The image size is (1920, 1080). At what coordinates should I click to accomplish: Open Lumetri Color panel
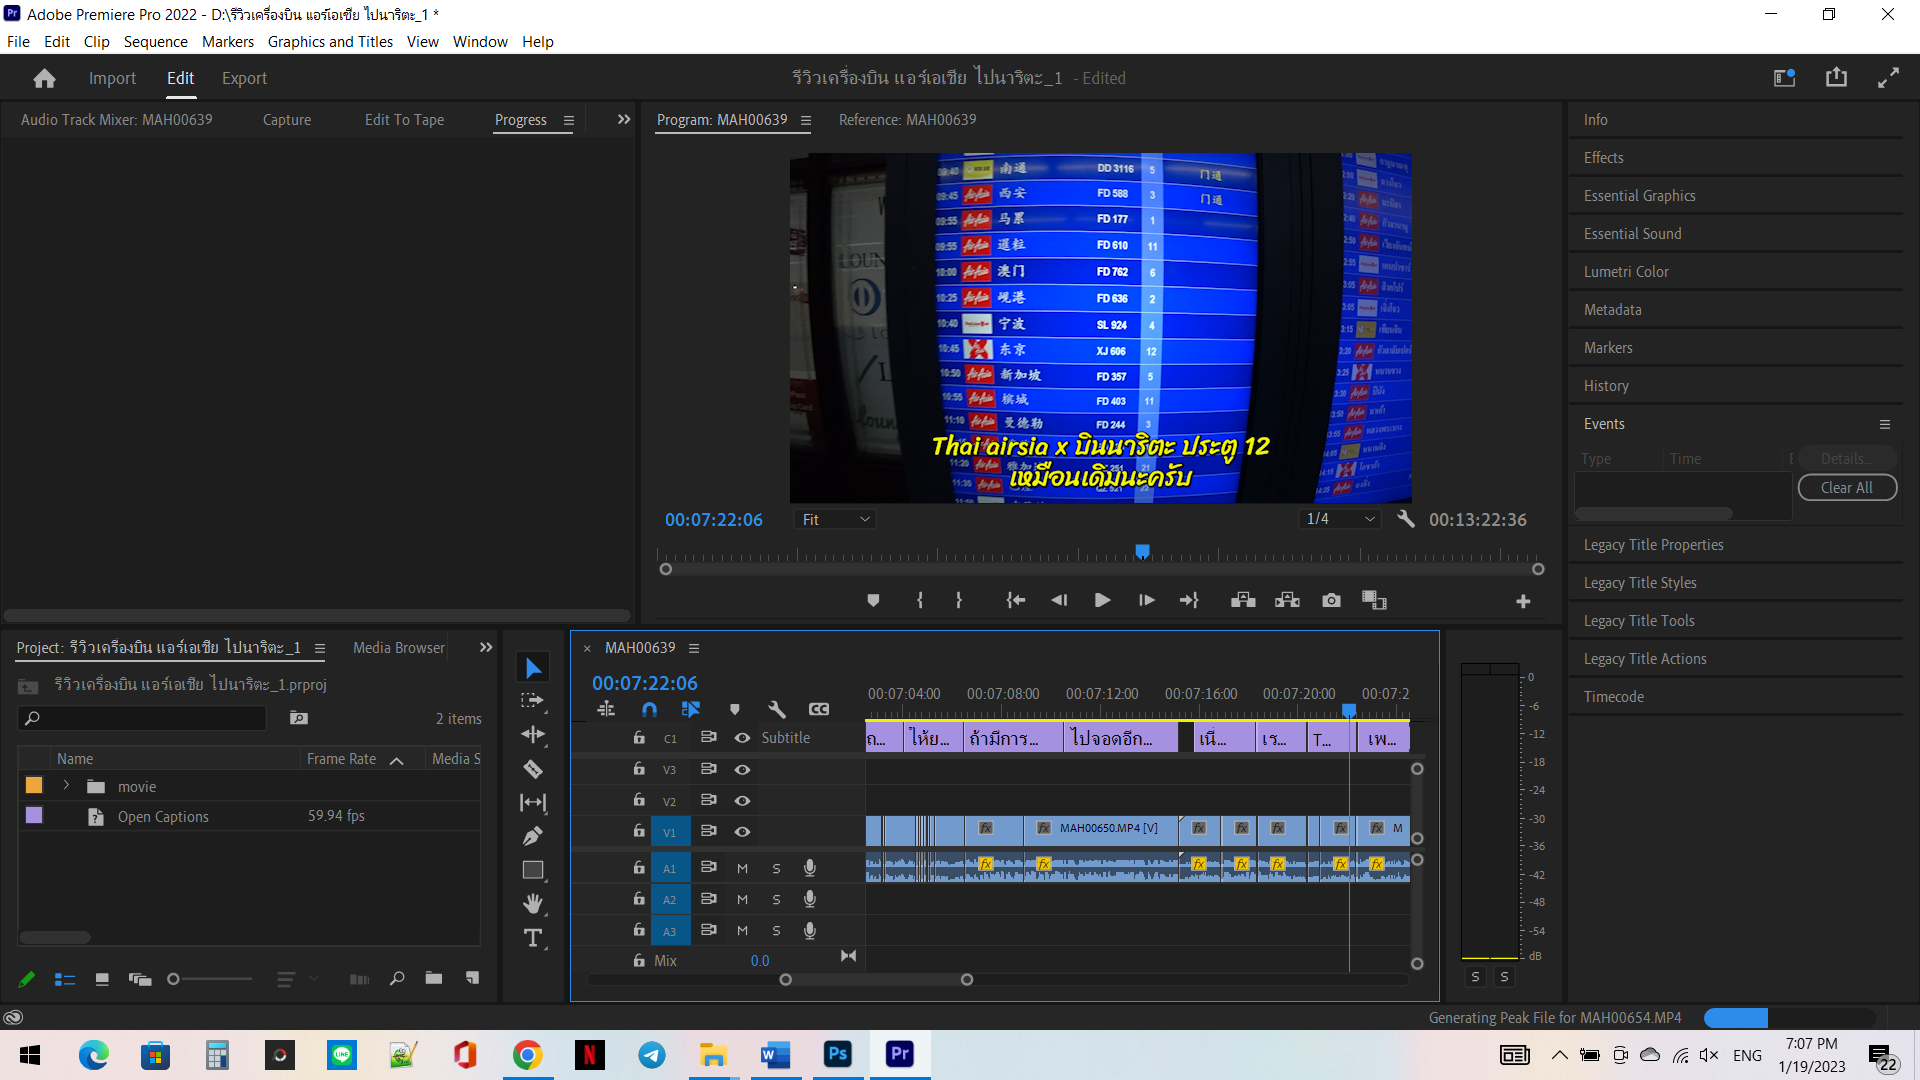tap(1626, 271)
